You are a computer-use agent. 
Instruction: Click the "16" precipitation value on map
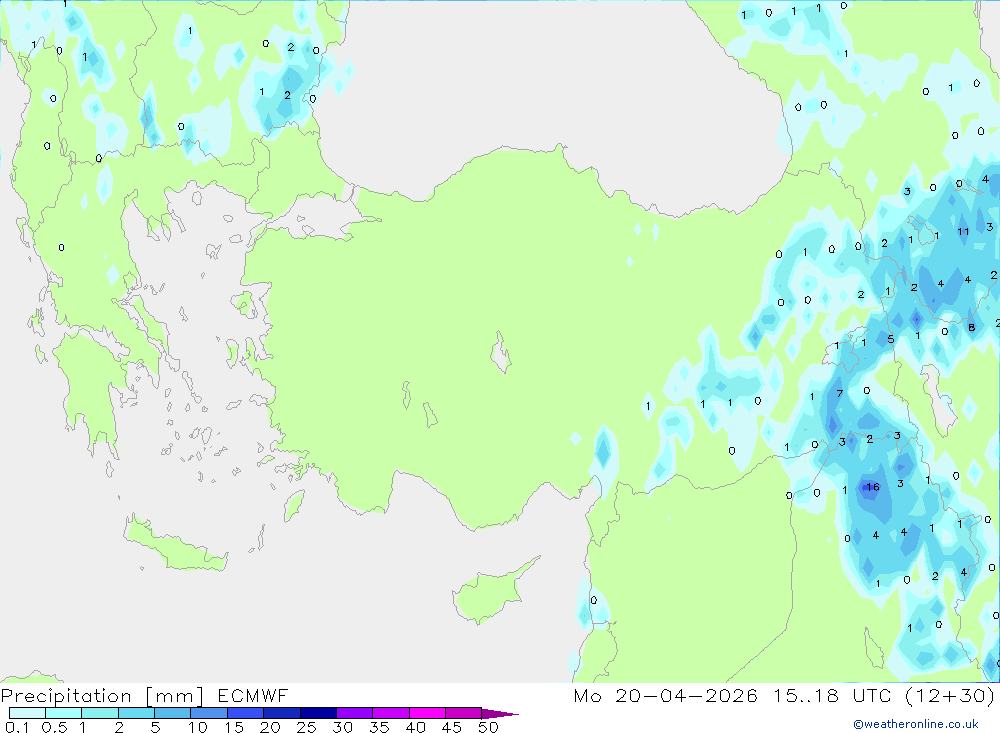click(873, 487)
